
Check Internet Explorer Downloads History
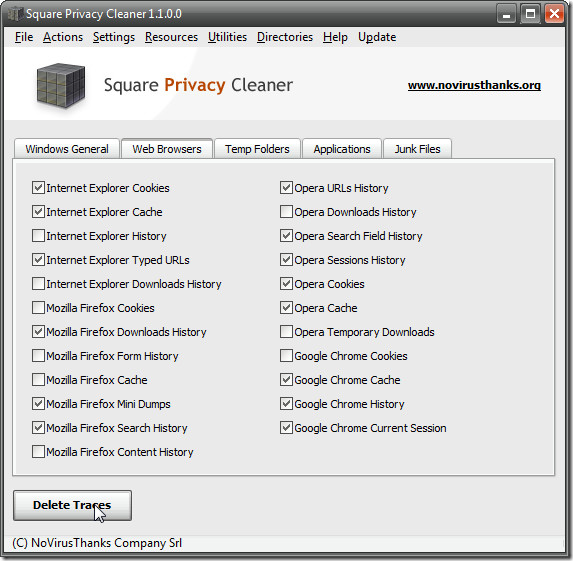38,284
